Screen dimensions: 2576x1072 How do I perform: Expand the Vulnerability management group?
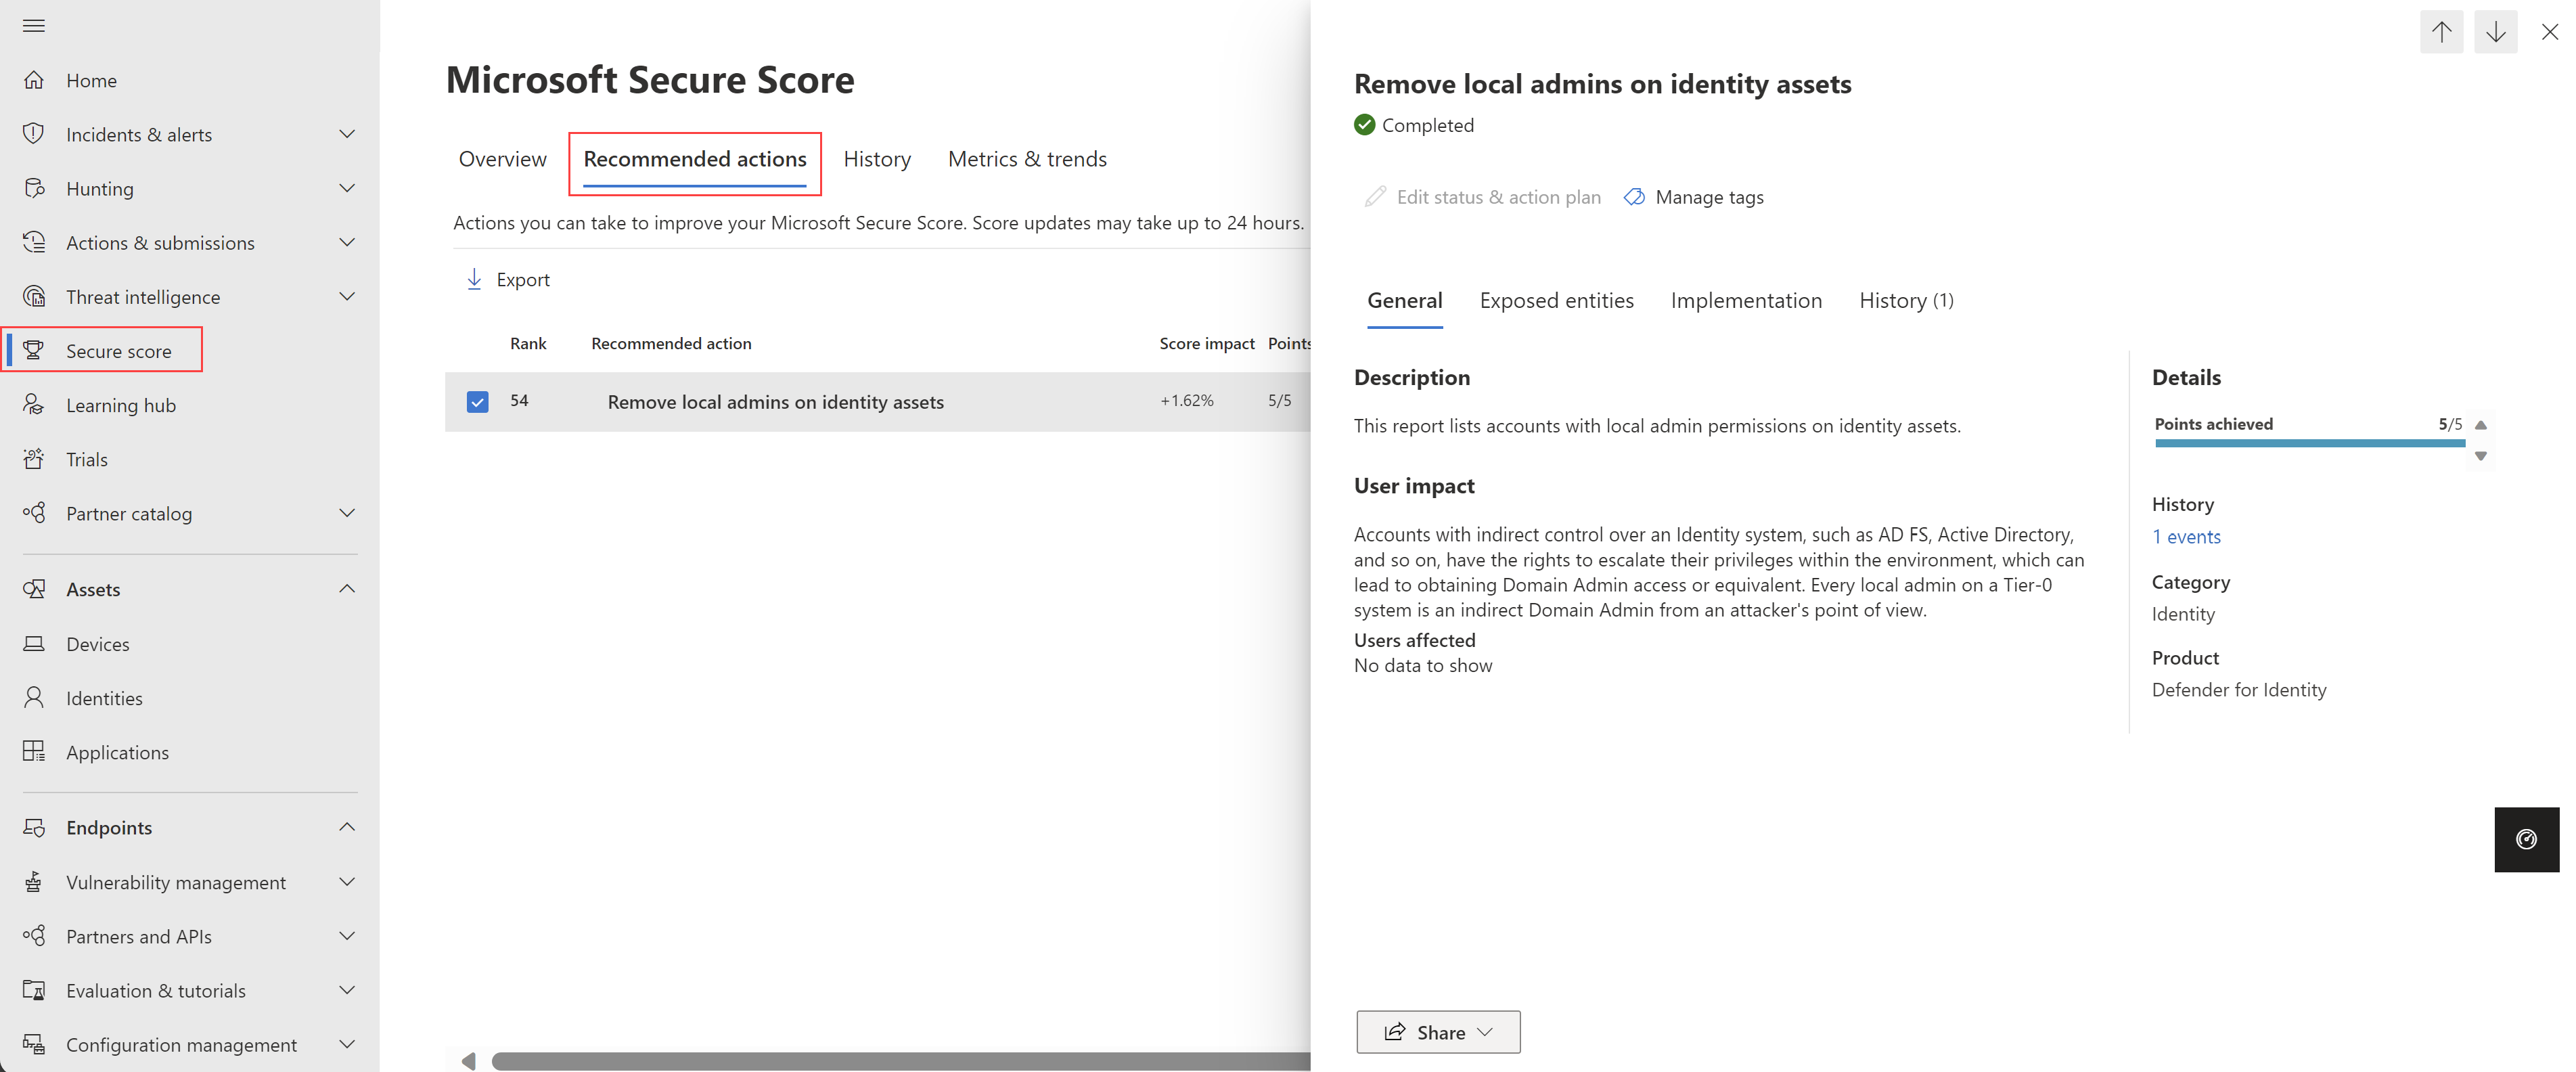[x=347, y=881]
